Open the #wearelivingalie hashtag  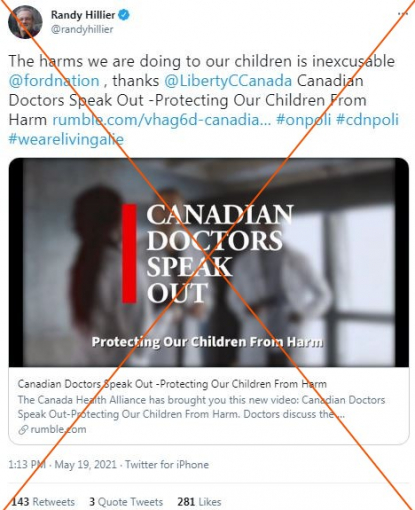(66, 139)
